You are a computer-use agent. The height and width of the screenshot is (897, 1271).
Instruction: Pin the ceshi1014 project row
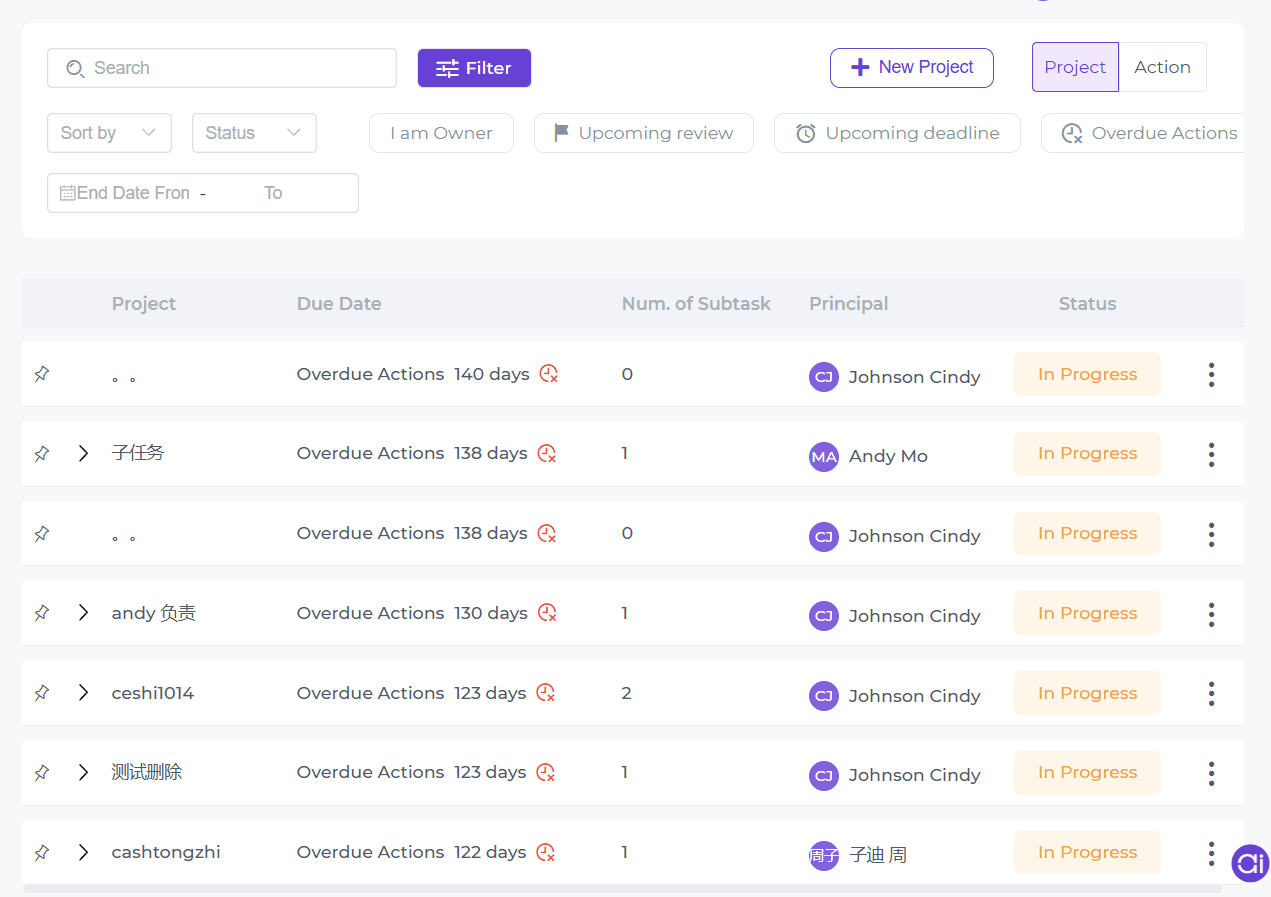coord(41,693)
